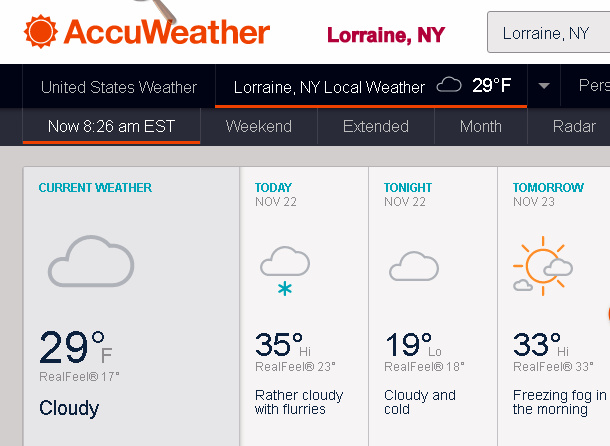Screen dimensions: 610x446
Task: Click the cloud icon in navigation bar
Action: 449,86
